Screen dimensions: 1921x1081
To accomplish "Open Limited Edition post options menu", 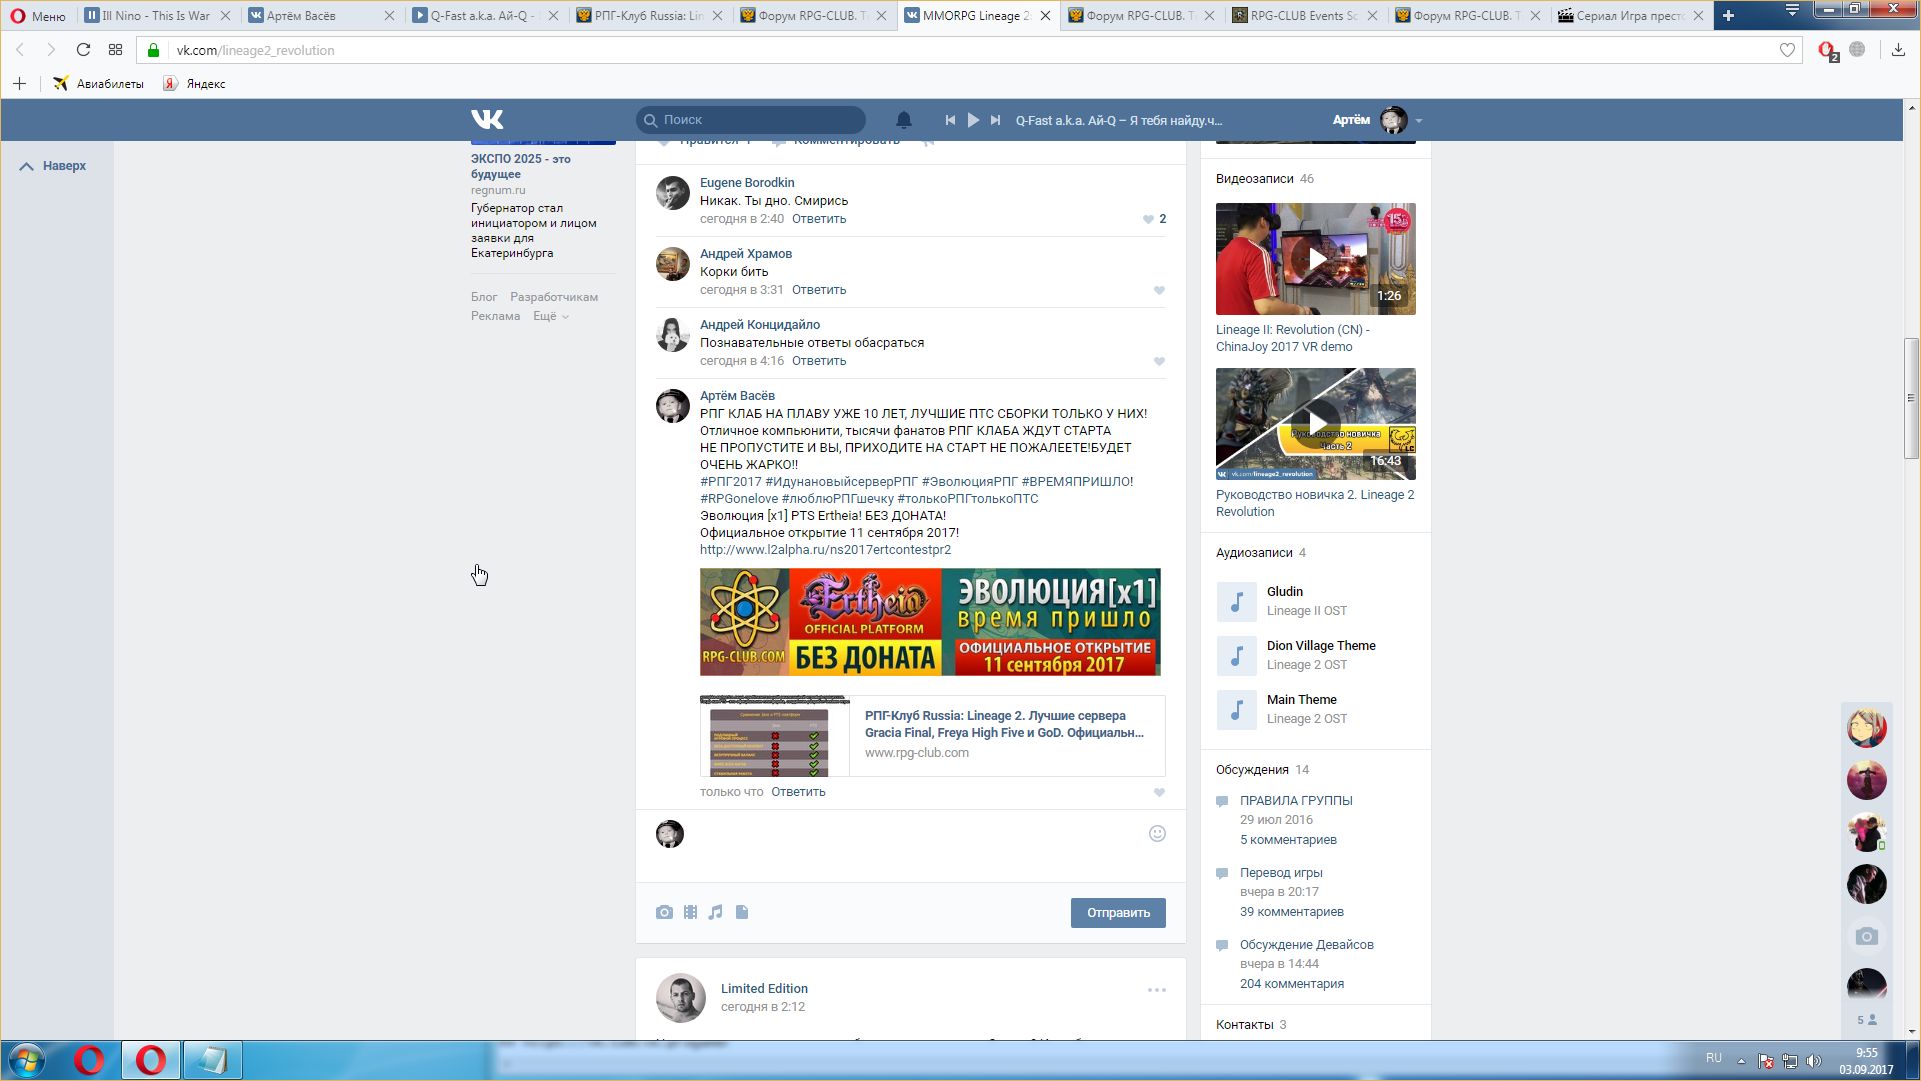I will coord(1157,990).
